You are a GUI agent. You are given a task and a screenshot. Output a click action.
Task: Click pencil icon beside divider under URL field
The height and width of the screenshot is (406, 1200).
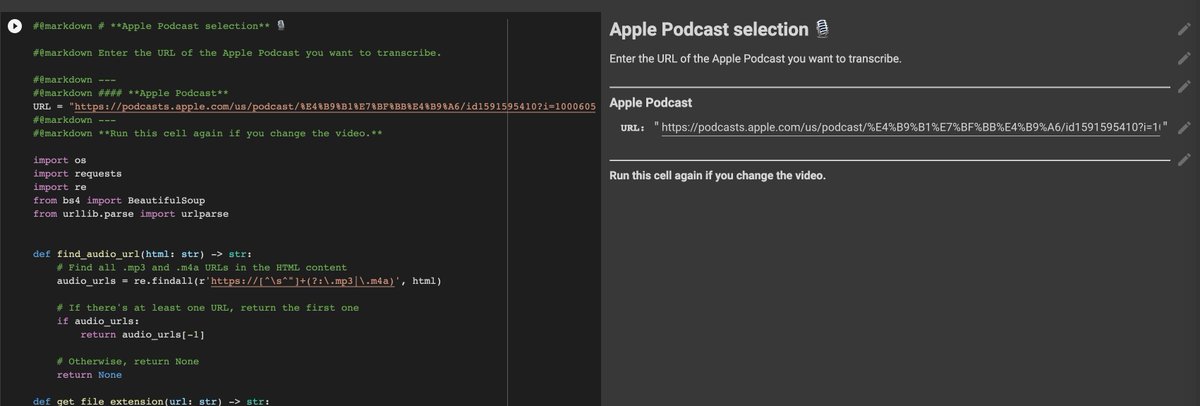(x=1184, y=159)
